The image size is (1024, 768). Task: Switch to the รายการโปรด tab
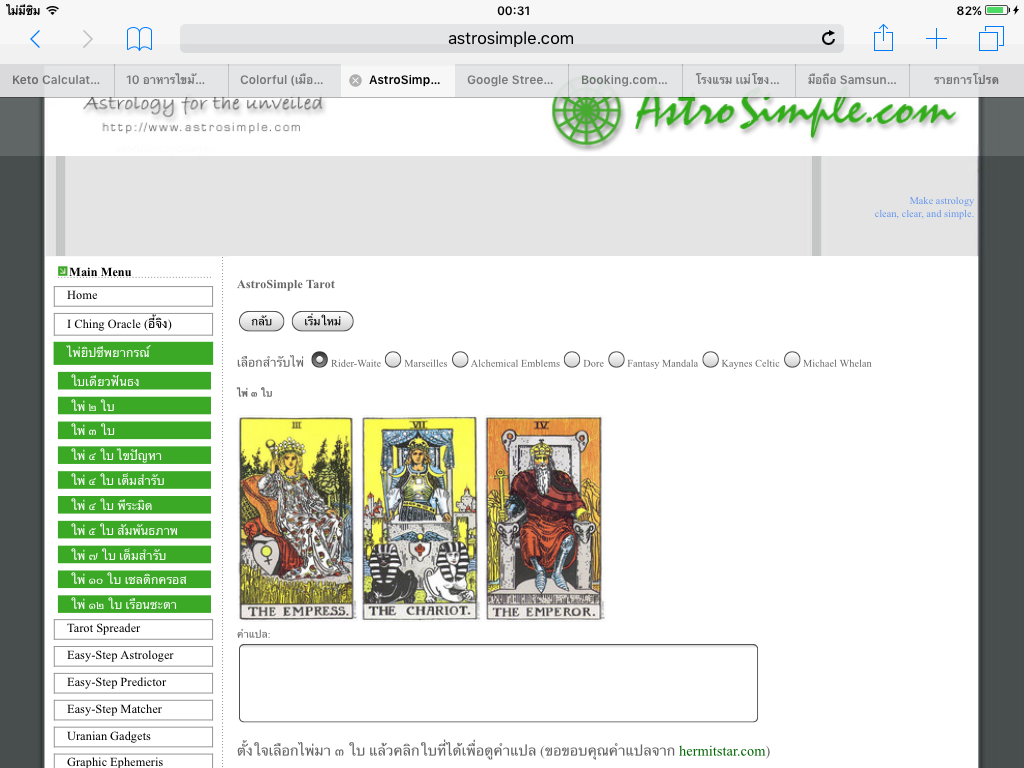967,80
